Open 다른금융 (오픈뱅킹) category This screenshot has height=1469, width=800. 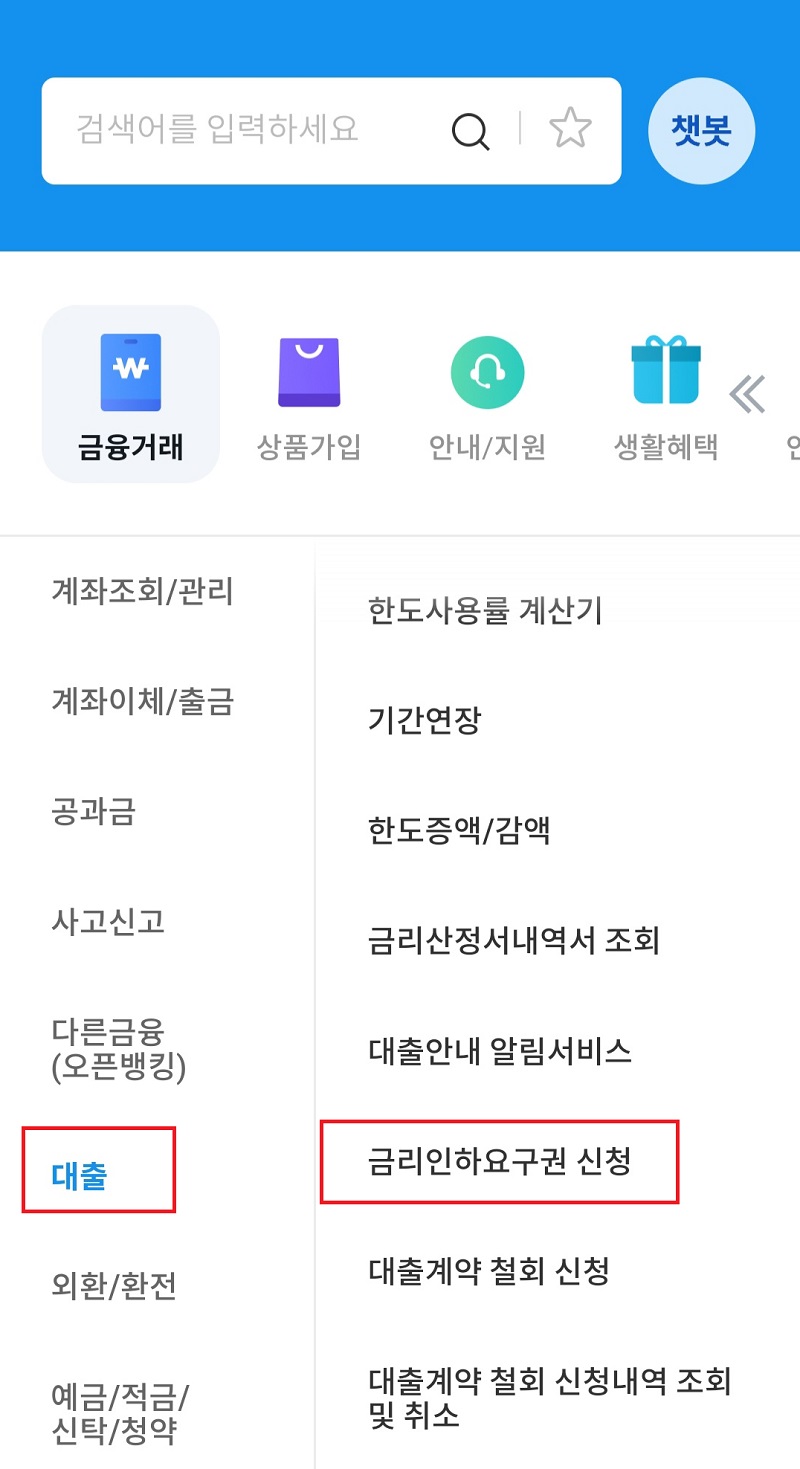118,1049
